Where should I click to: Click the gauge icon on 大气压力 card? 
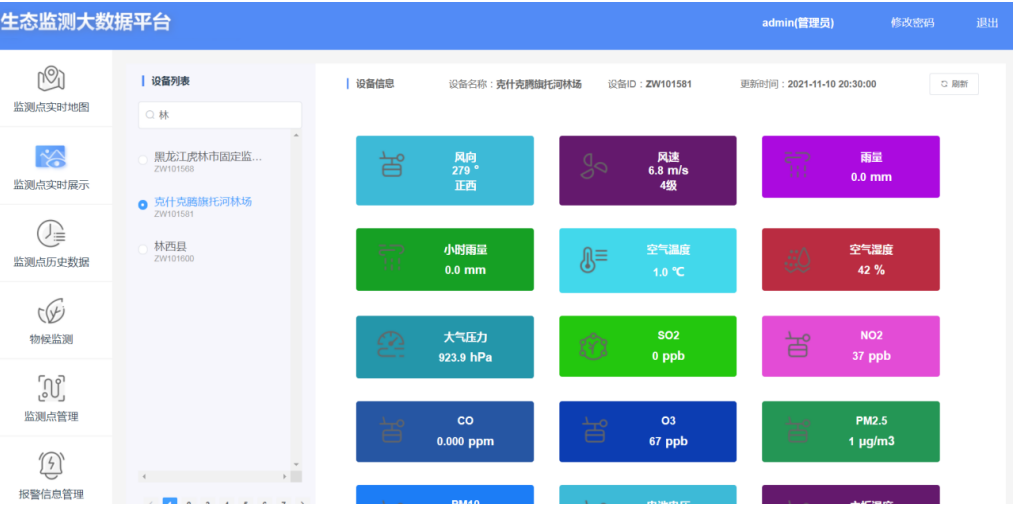[x=390, y=346]
